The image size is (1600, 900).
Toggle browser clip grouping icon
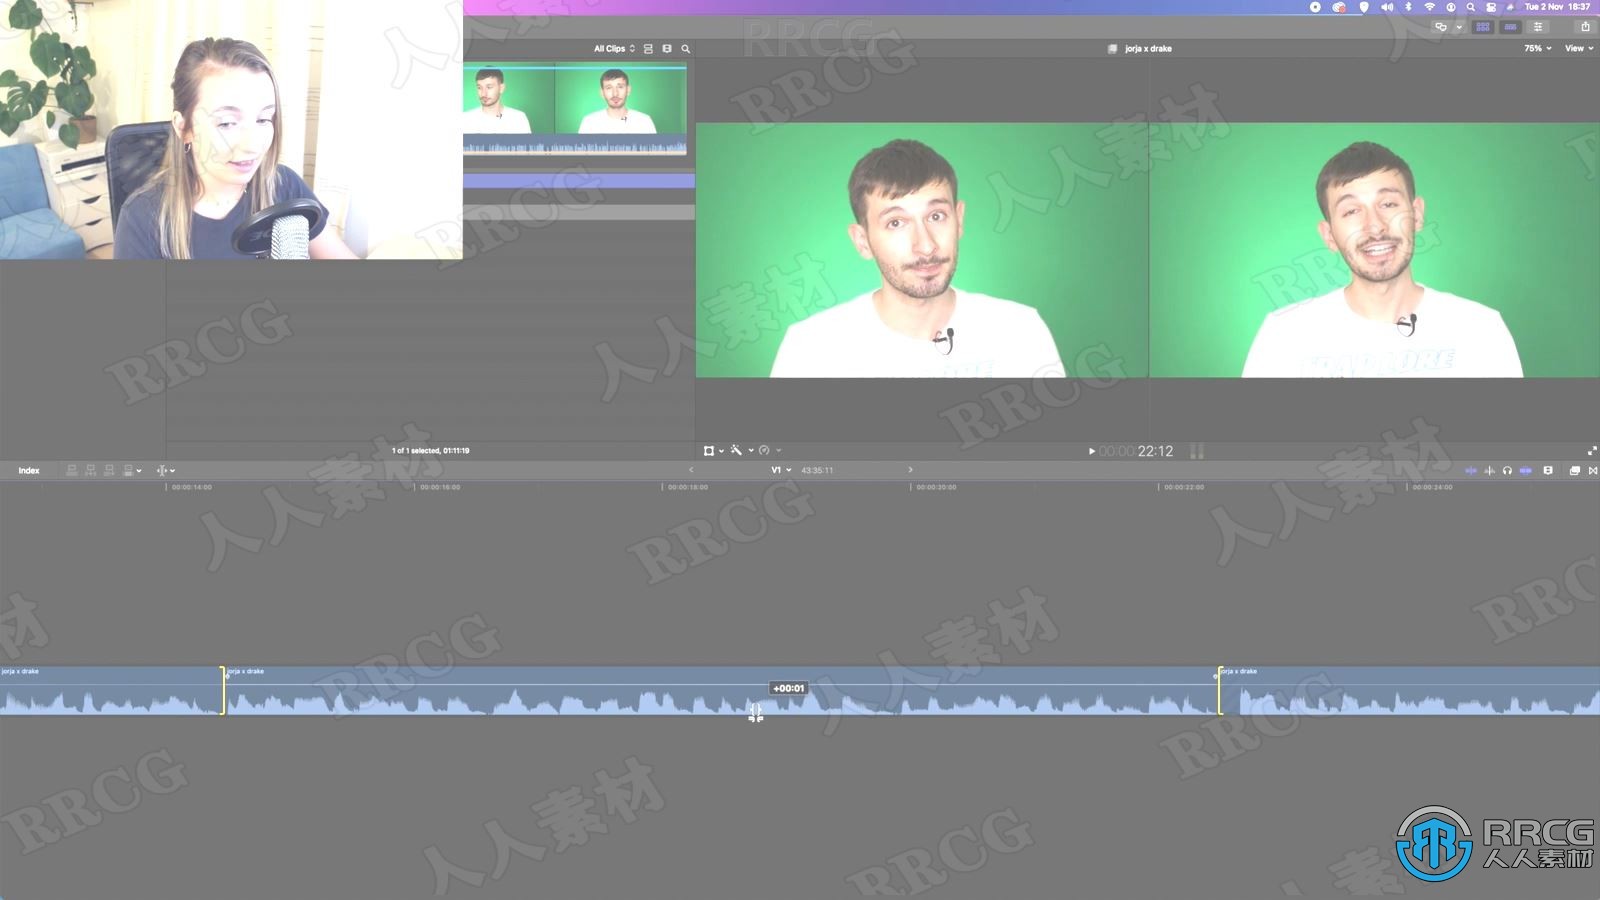coord(648,48)
